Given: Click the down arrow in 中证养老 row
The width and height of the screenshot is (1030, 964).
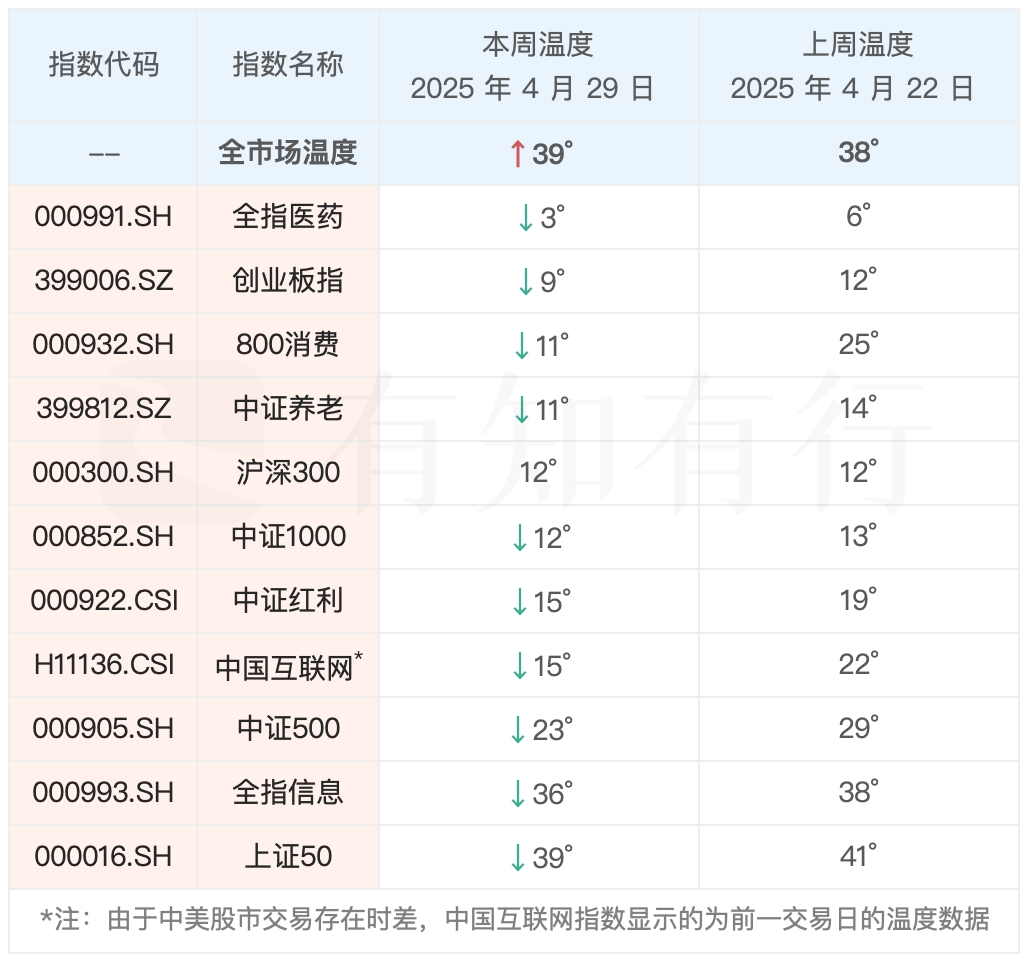Looking at the screenshot, I should (522, 410).
